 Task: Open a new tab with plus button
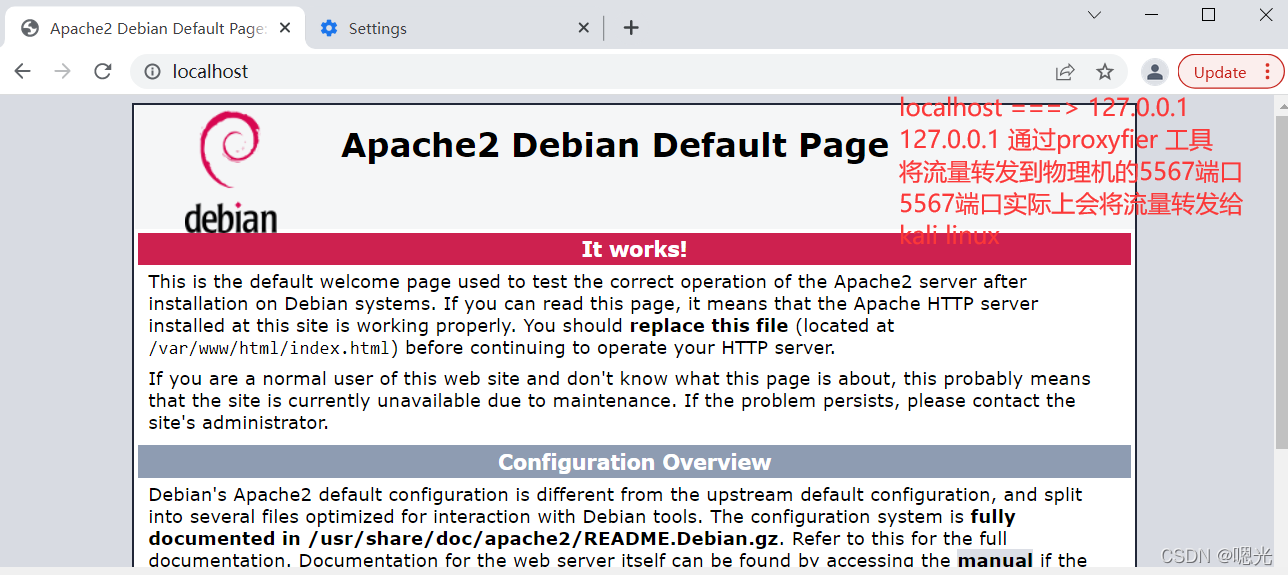click(x=631, y=28)
